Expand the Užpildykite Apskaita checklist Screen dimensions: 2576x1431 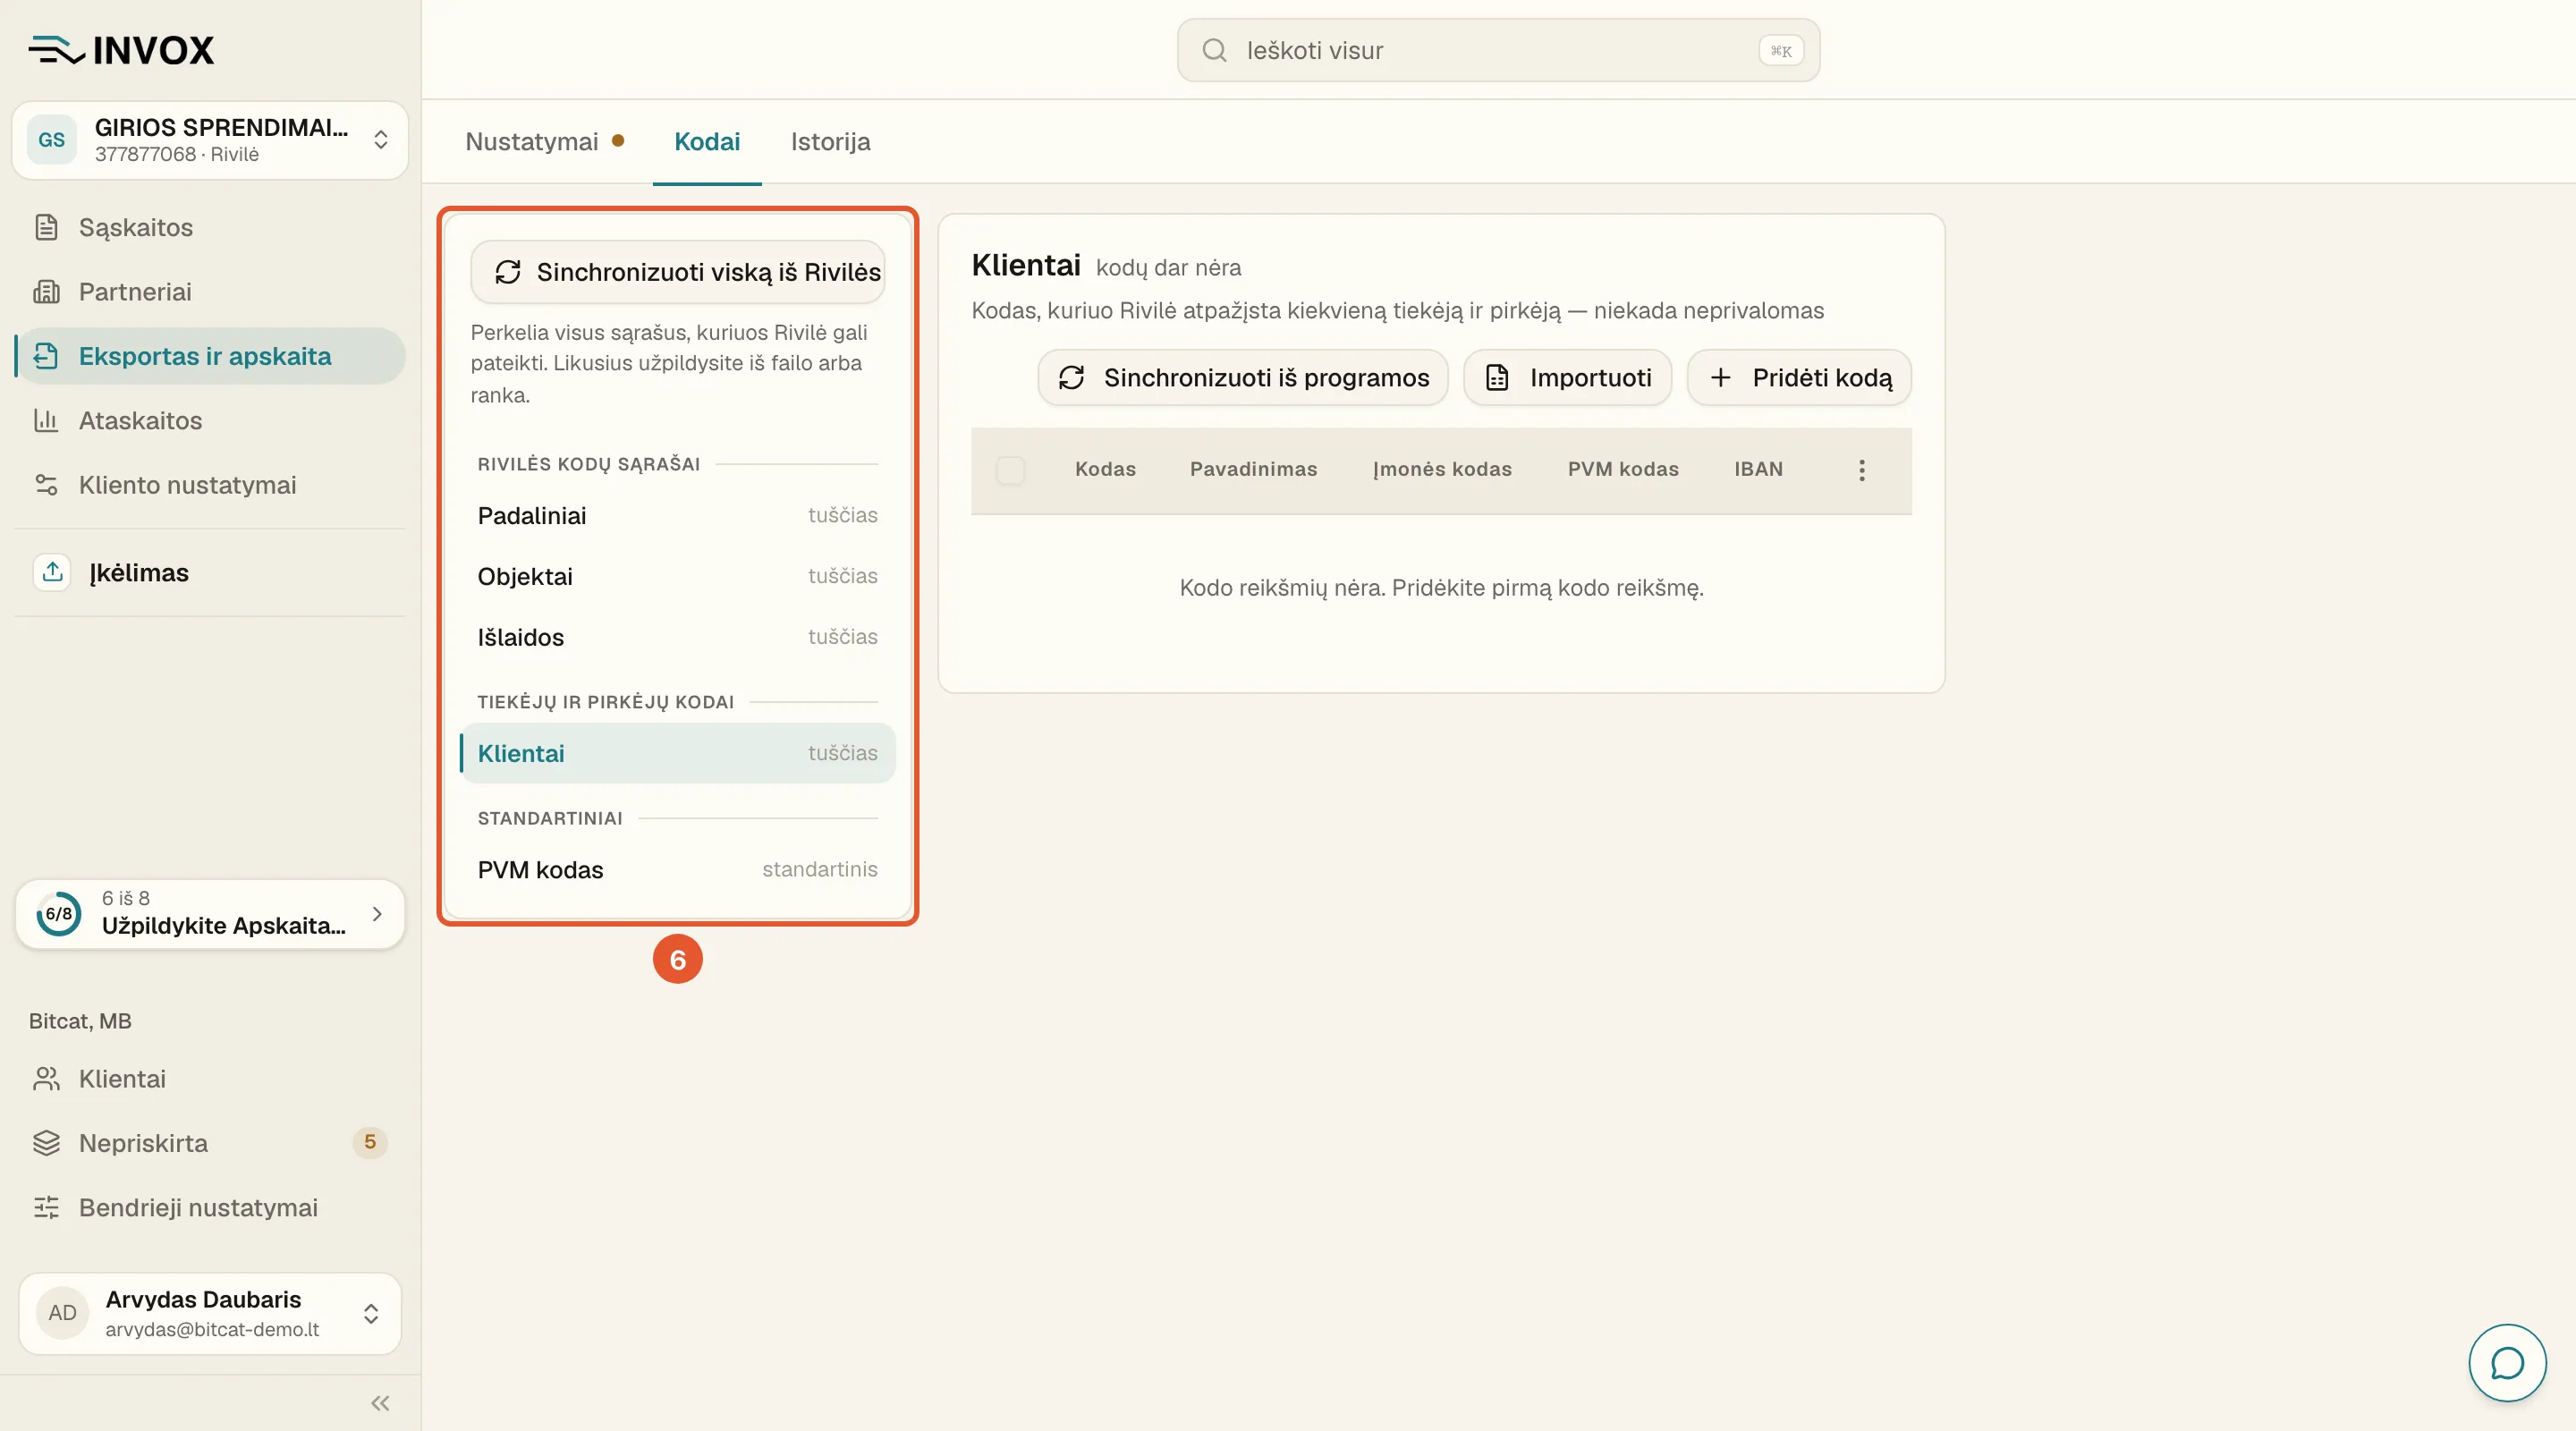click(210, 914)
